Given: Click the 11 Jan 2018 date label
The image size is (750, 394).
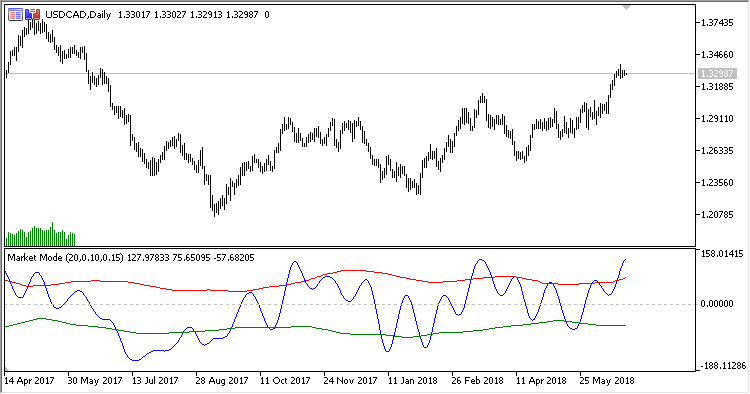Looking at the screenshot, I should click(412, 381).
